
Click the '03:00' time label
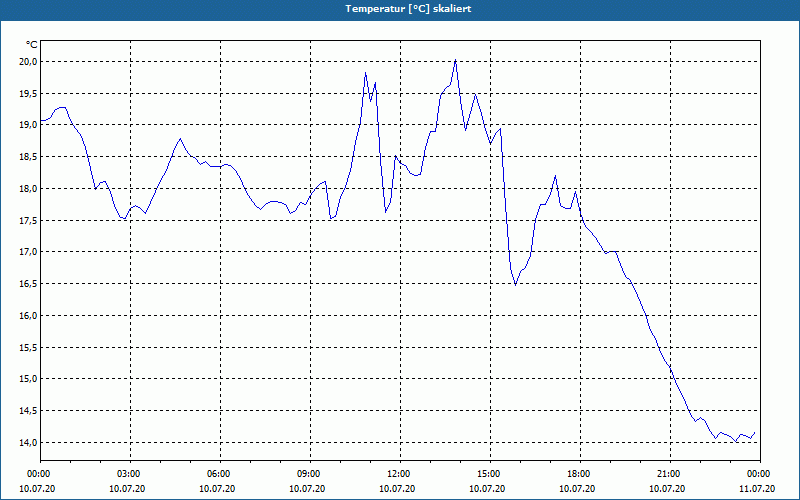(131, 474)
